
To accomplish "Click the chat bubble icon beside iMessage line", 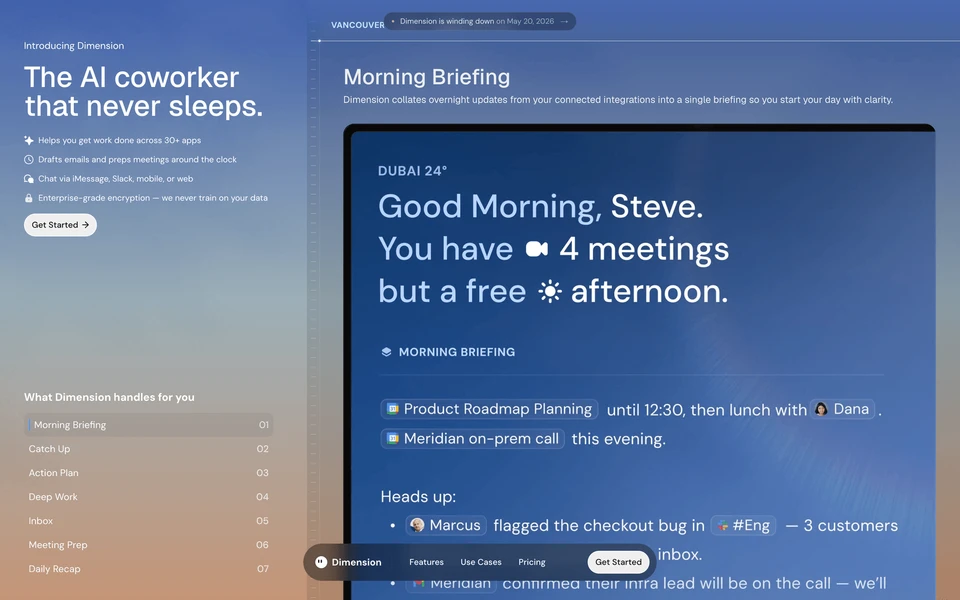I will coord(29,179).
